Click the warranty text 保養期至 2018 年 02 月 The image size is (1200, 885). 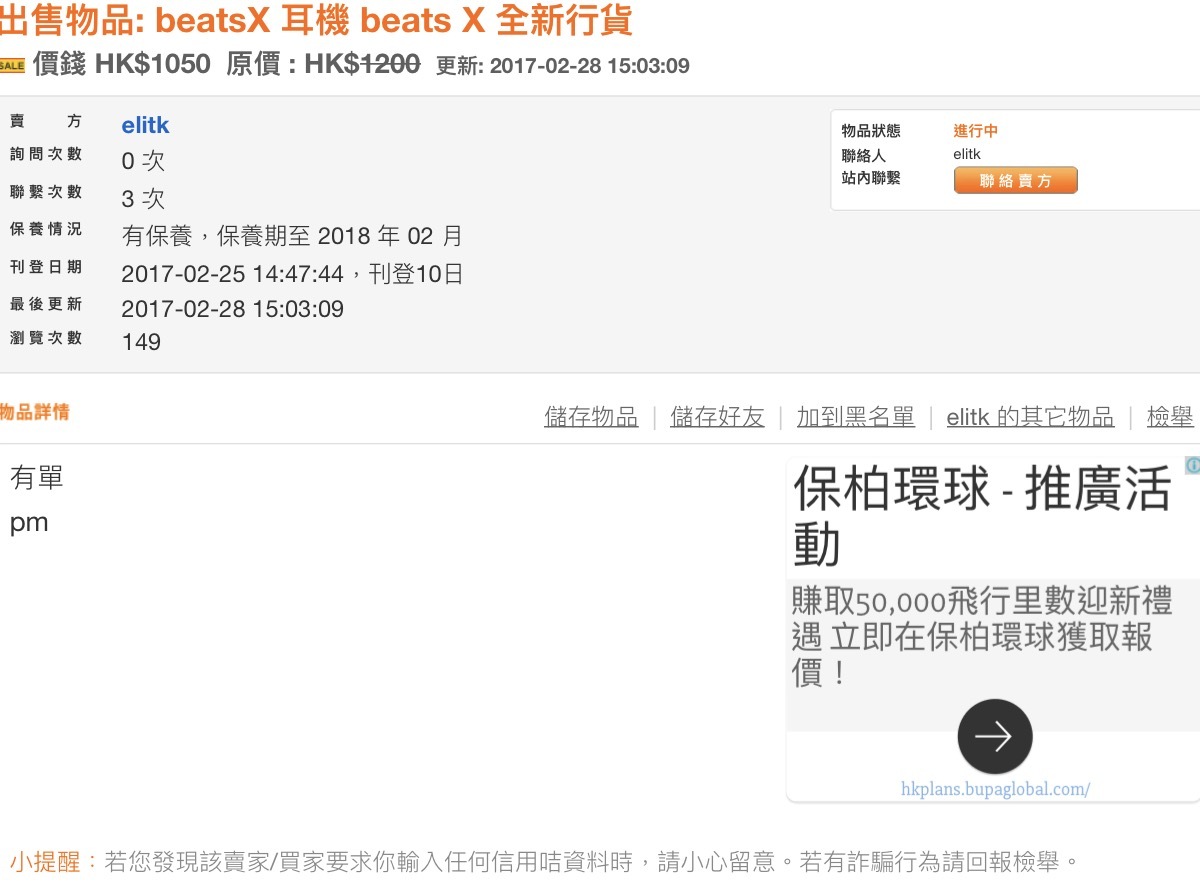pos(340,236)
